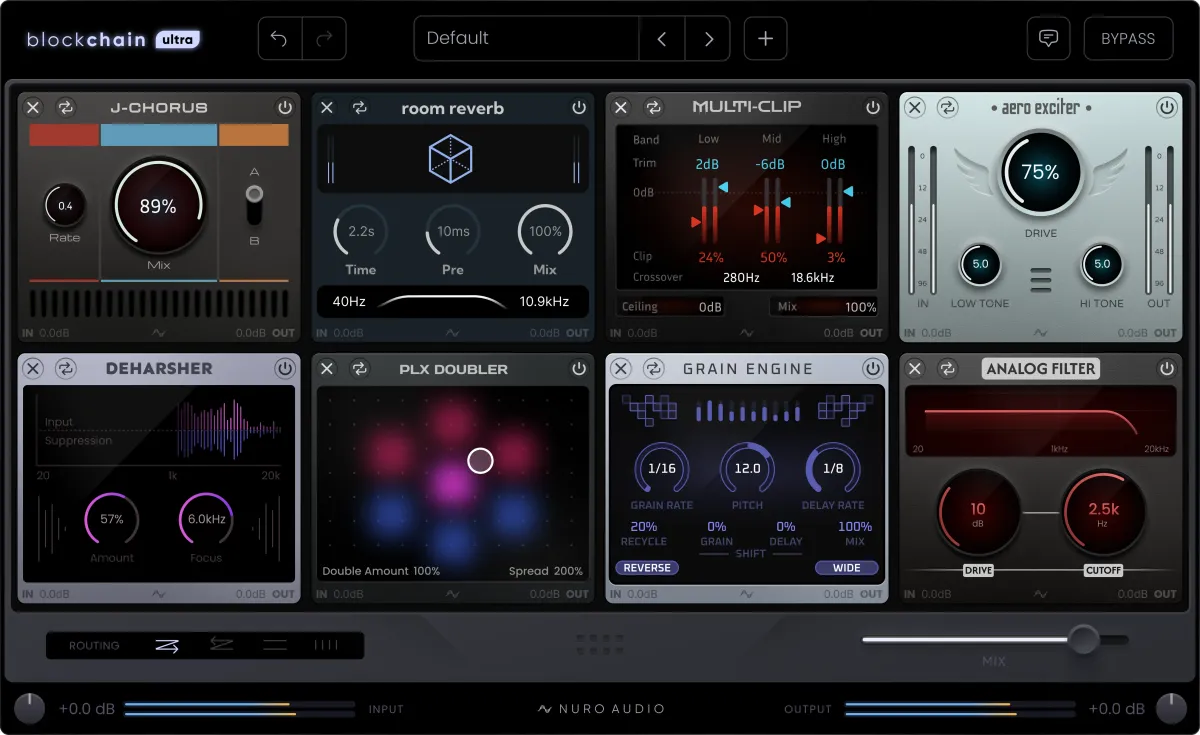The width and height of the screenshot is (1200, 735).
Task: Click the global Mix slider handle
Action: (x=1082, y=639)
